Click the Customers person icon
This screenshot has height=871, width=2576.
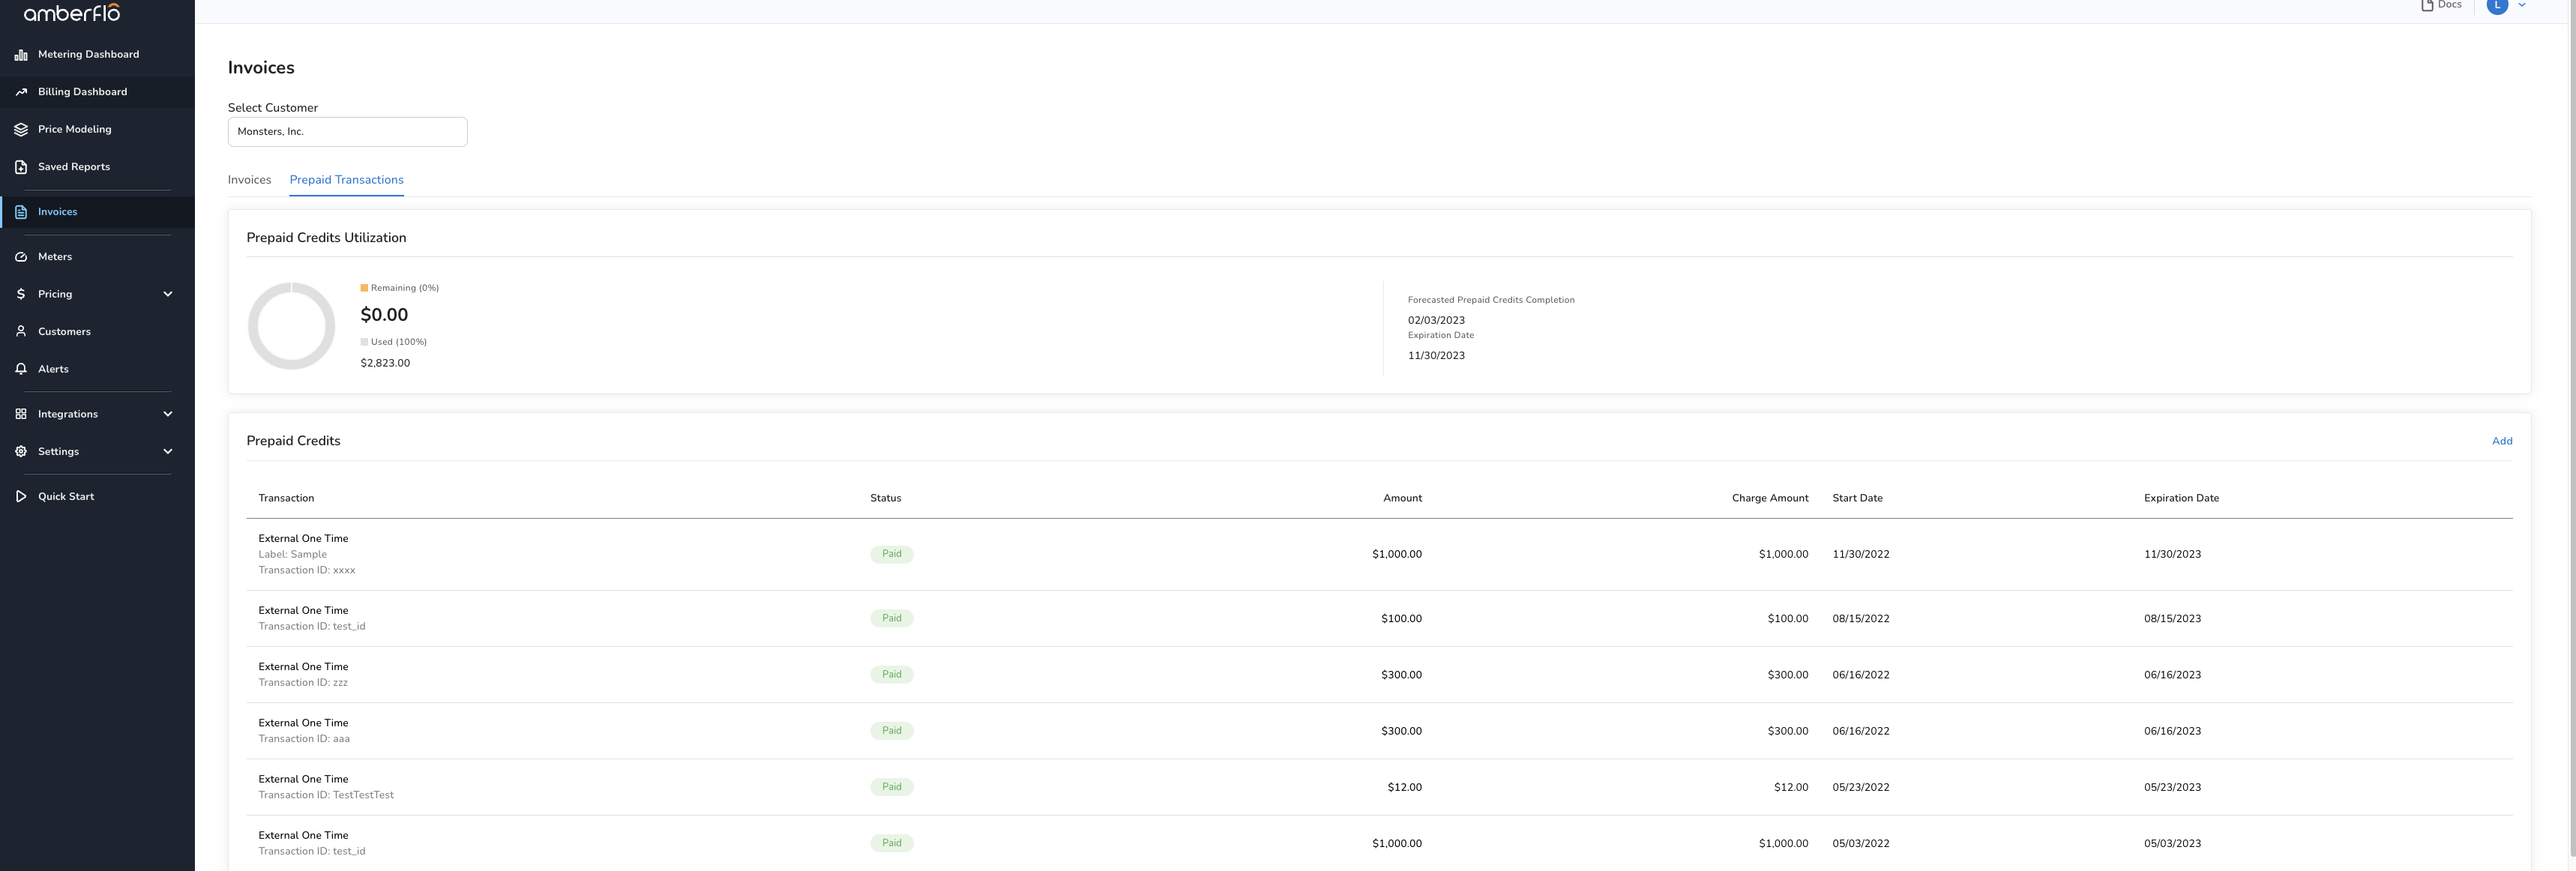(21, 332)
